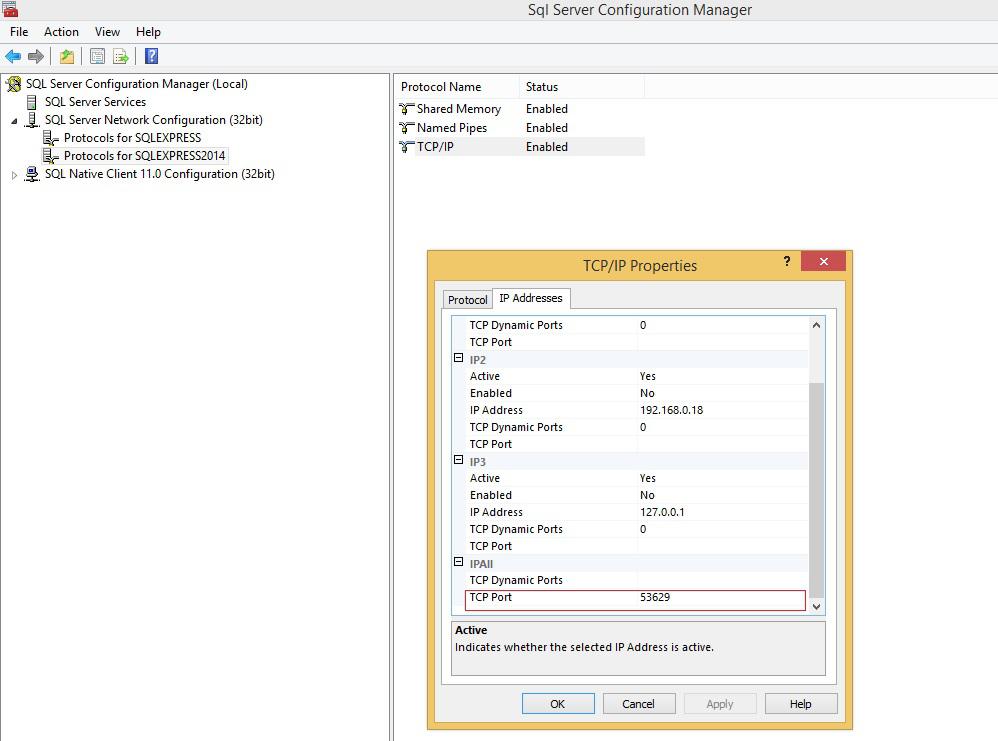This screenshot has width=998, height=741.
Task: Open the File menu
Action: click(19, 32)
